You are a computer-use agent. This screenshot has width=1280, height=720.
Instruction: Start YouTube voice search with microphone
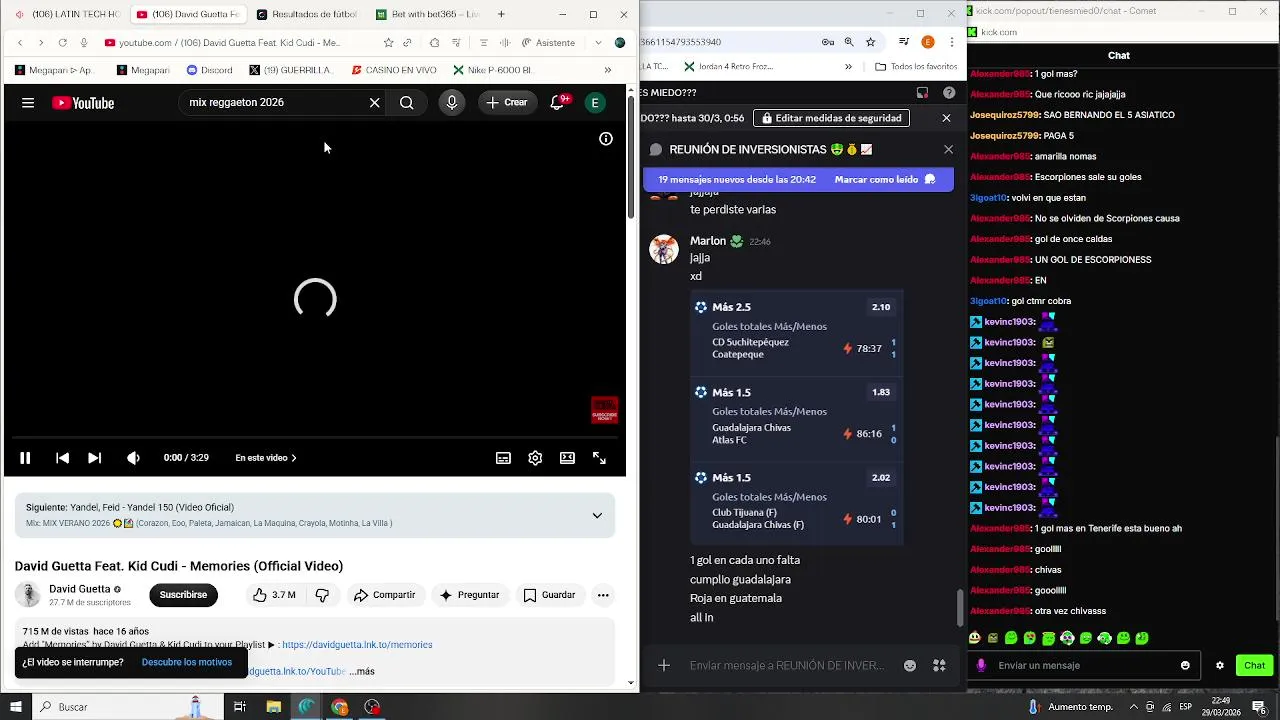pyautogui.click(x=452, y=103)
